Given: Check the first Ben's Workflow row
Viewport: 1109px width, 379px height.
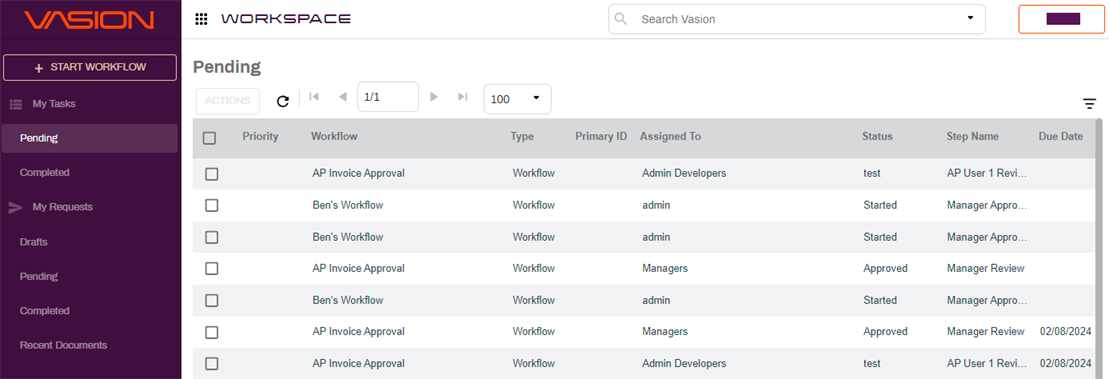Looking at the screenshot, I should coord(211,206).
